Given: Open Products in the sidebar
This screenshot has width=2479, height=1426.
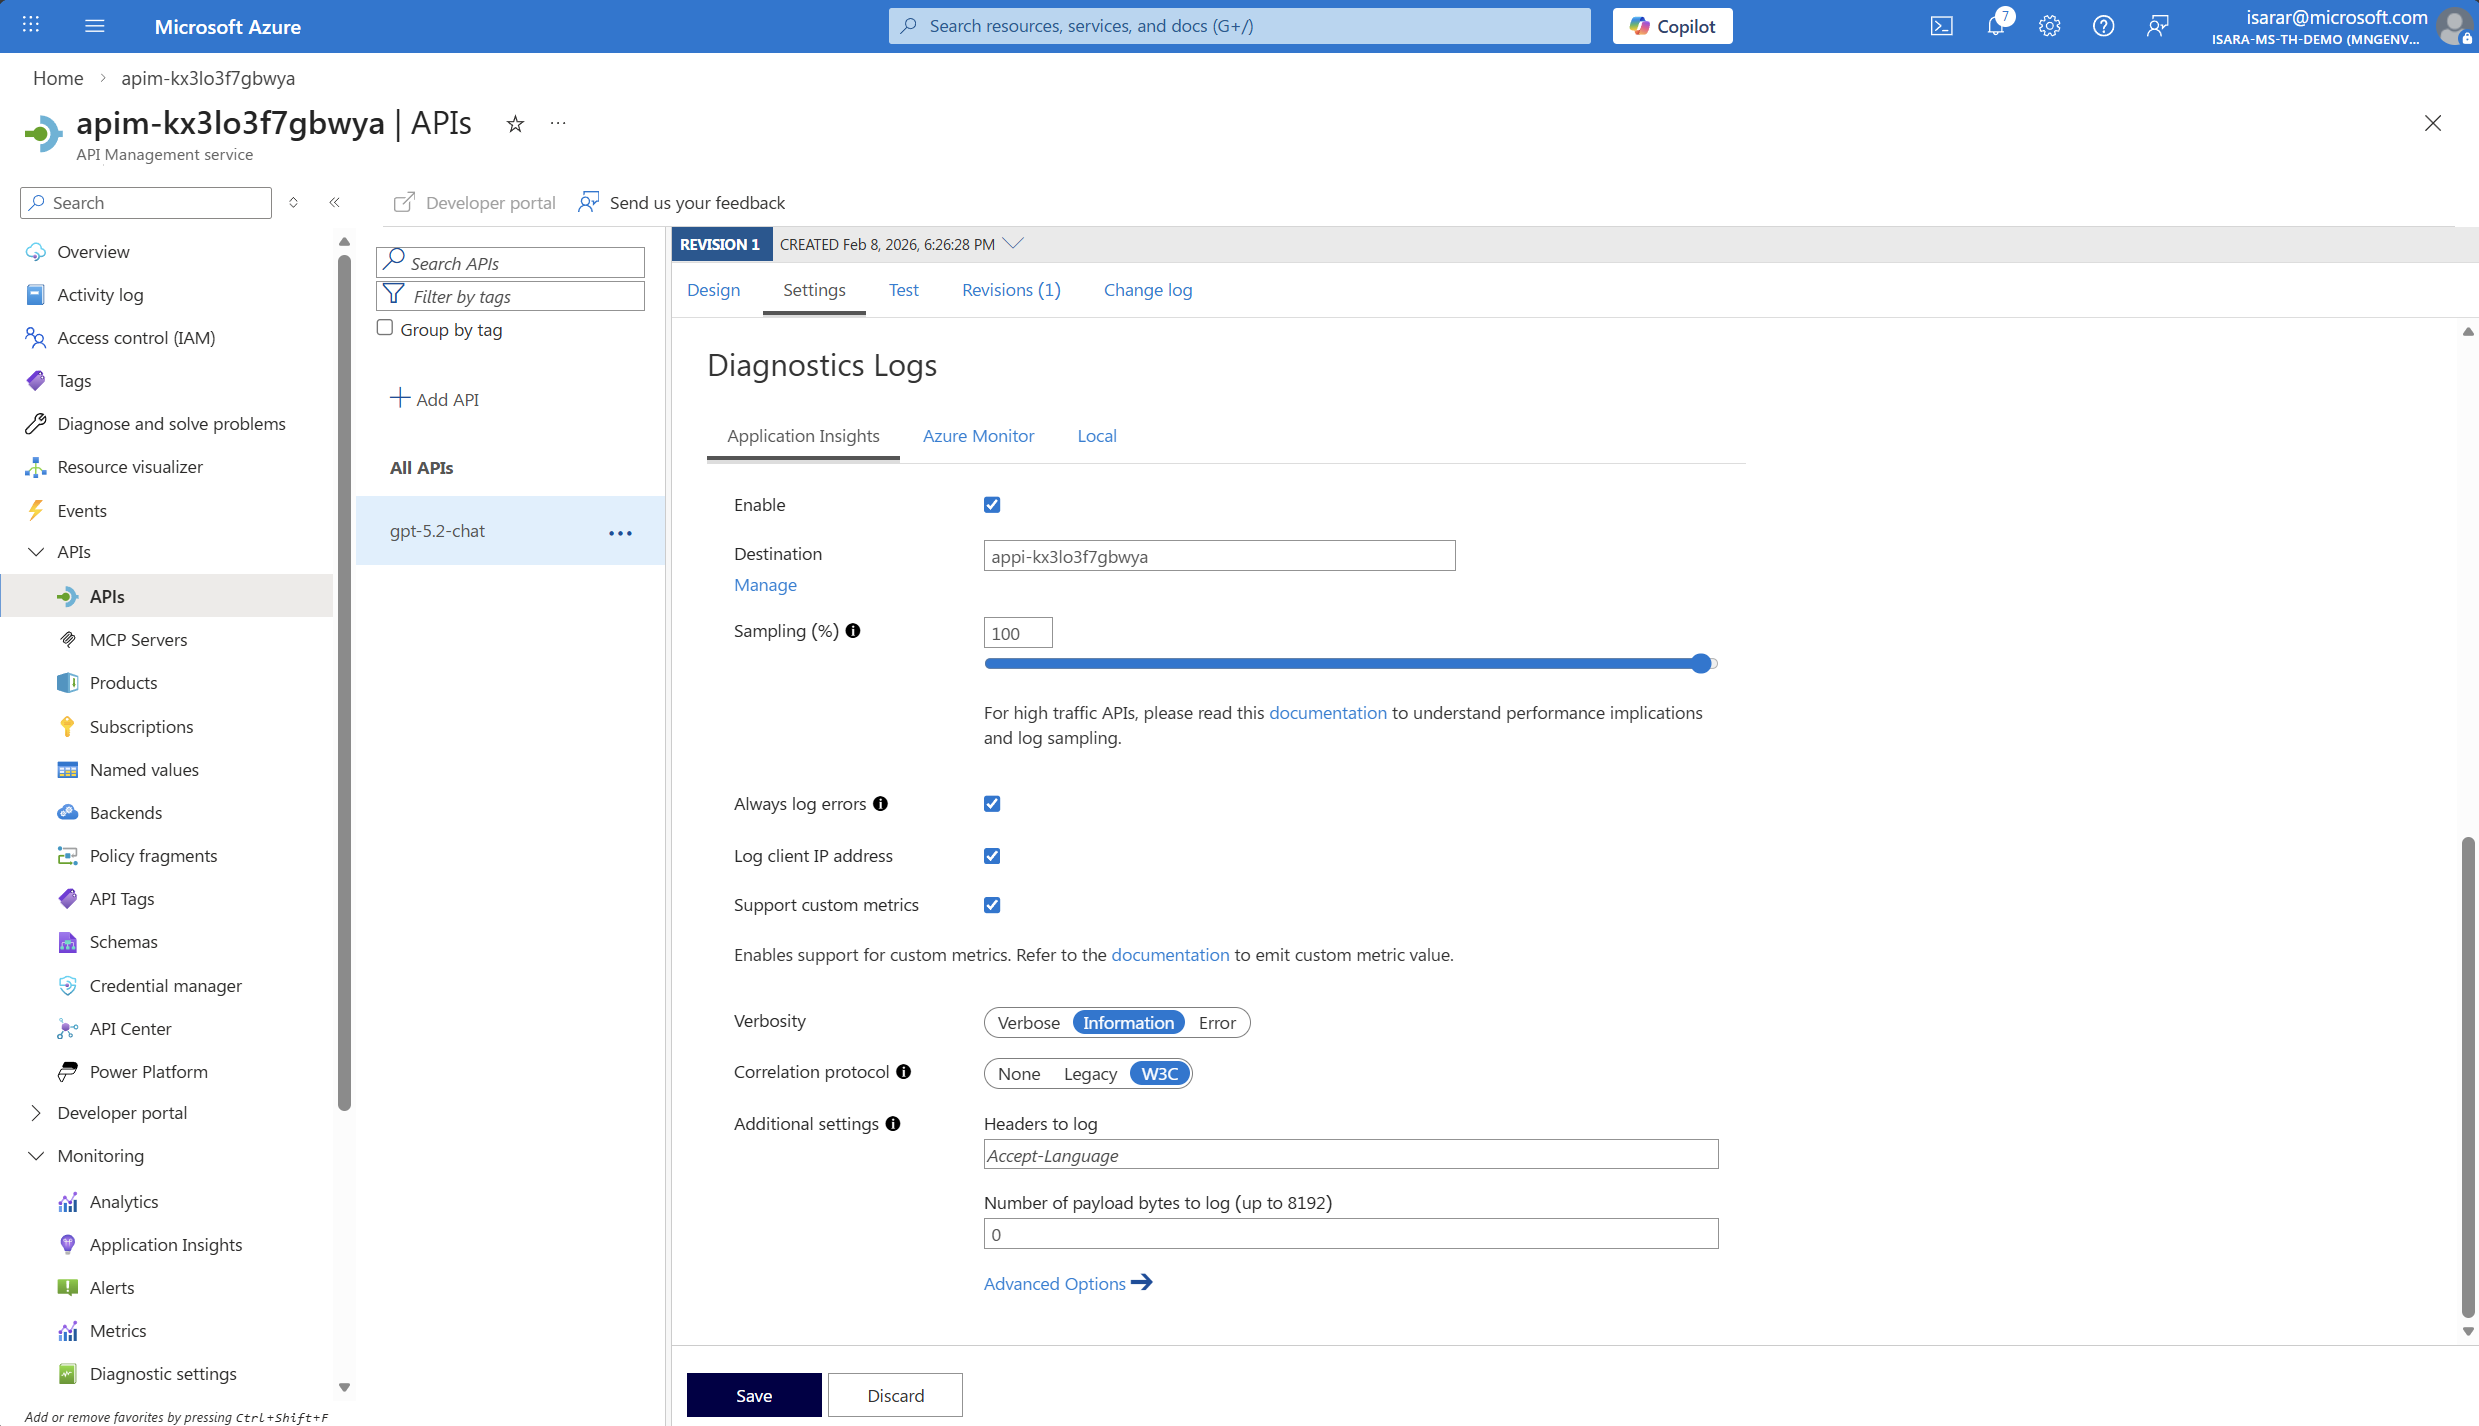Looking at the screenshot, I should [123, 683].
